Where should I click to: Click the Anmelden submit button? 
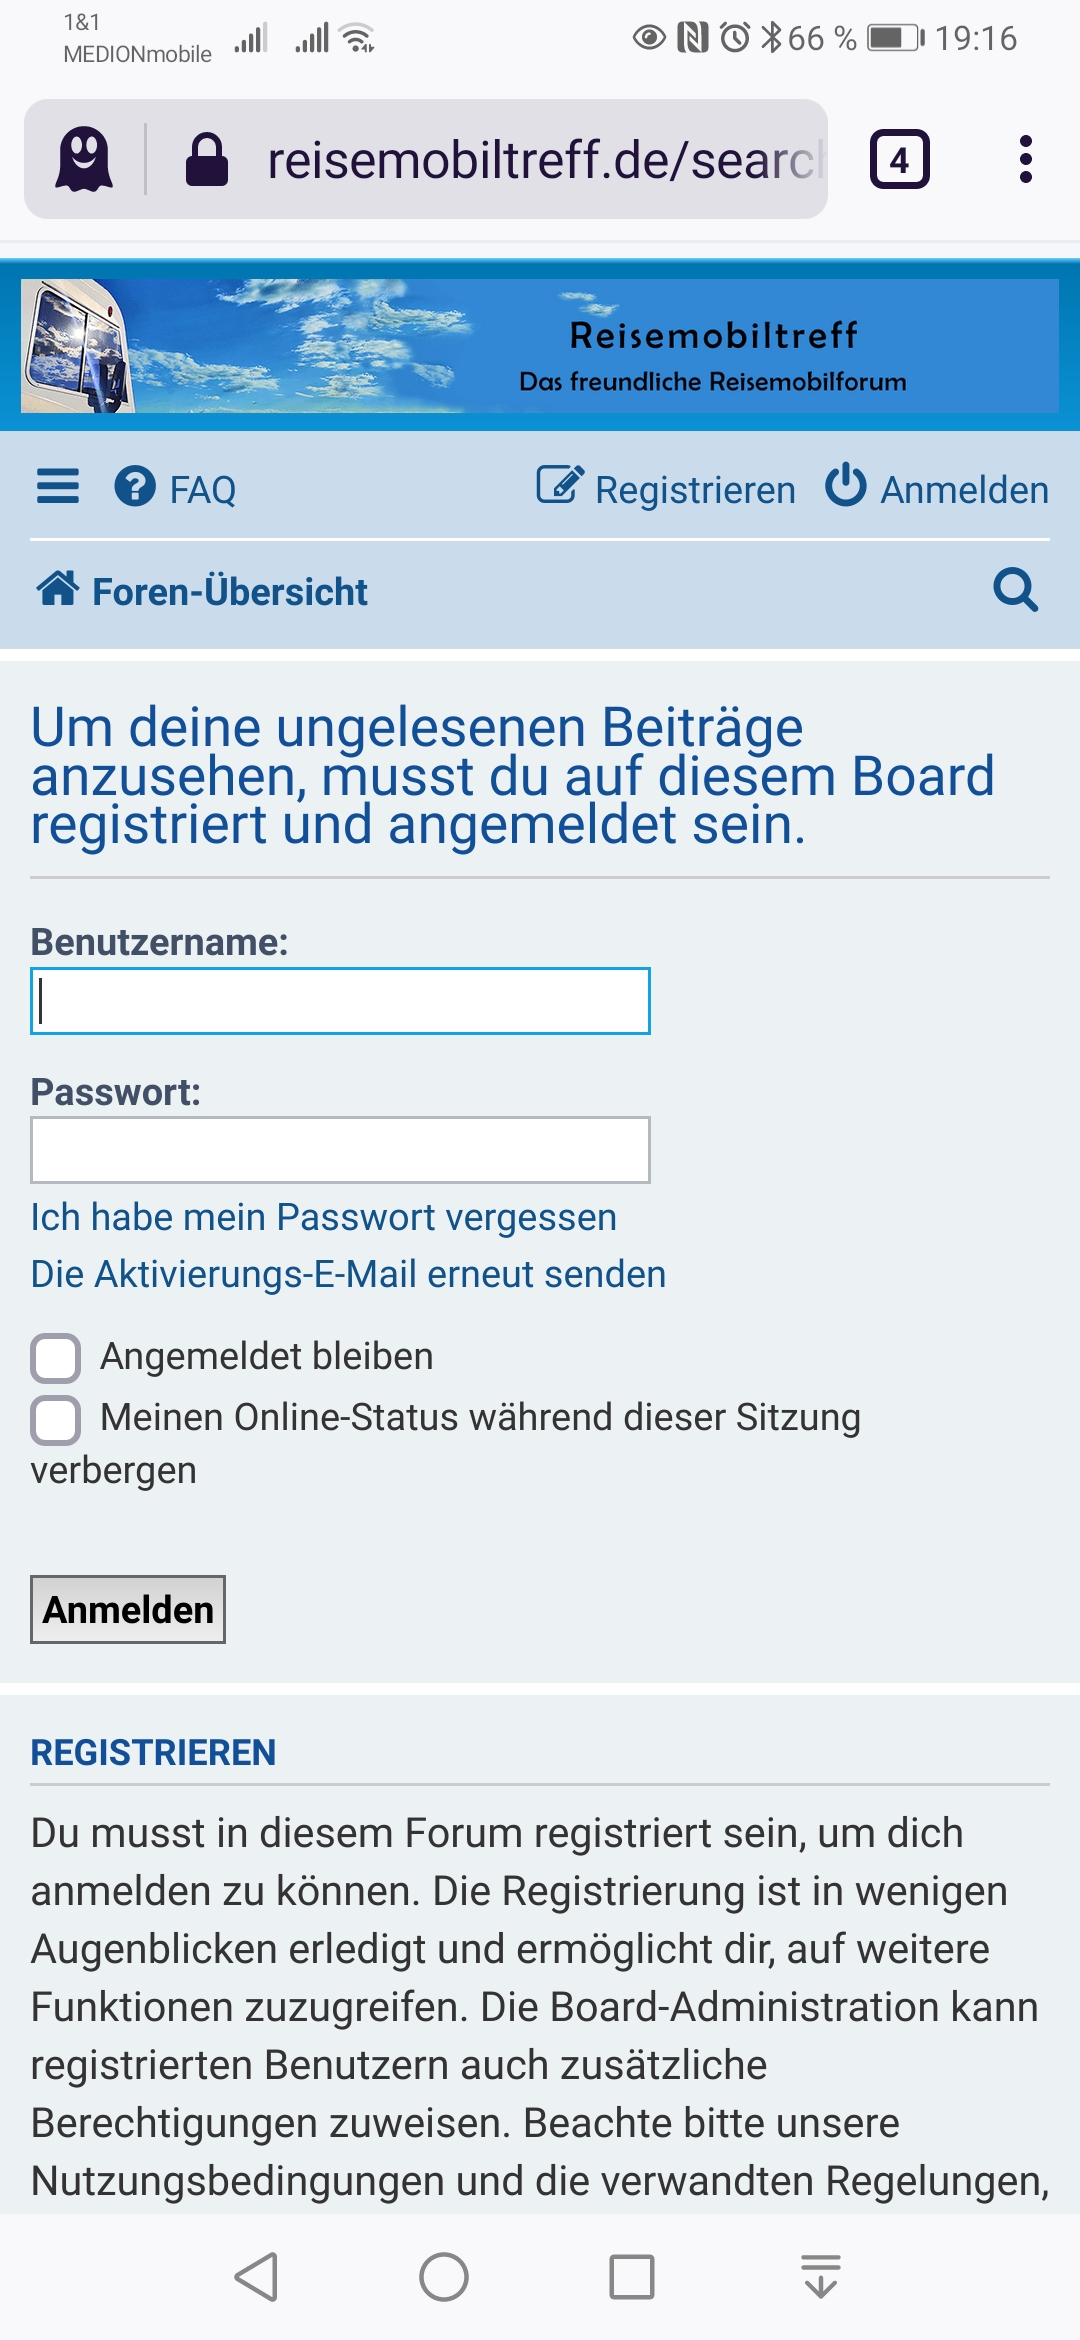pos(128,1609)
